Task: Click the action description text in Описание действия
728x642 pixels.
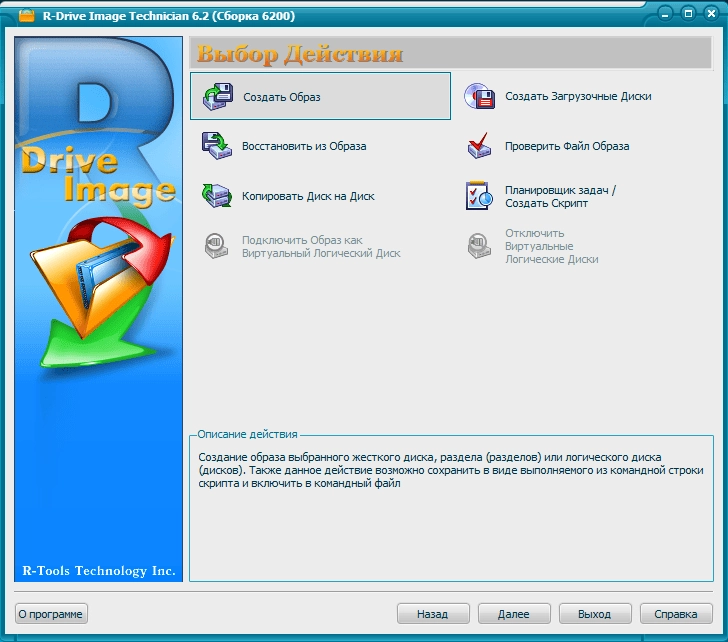Action: pyautogui.click(x=451, y=470)
